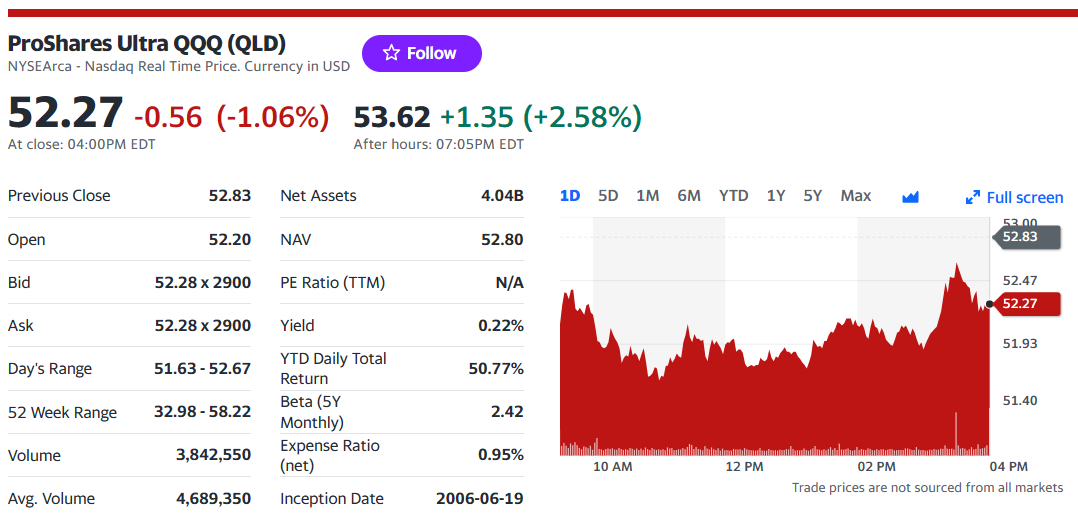Show the YTD chart range

pyautogui.click(x=734, y=196)
